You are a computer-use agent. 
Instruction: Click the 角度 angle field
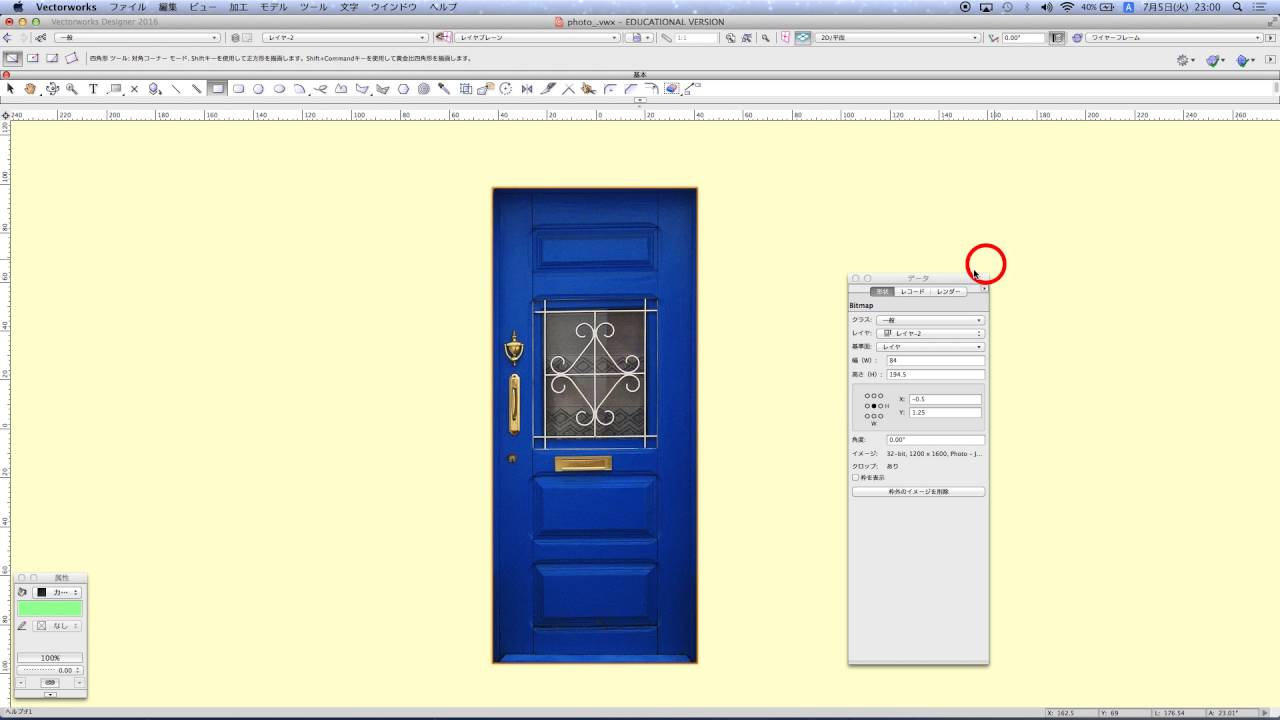pos(935,440)
